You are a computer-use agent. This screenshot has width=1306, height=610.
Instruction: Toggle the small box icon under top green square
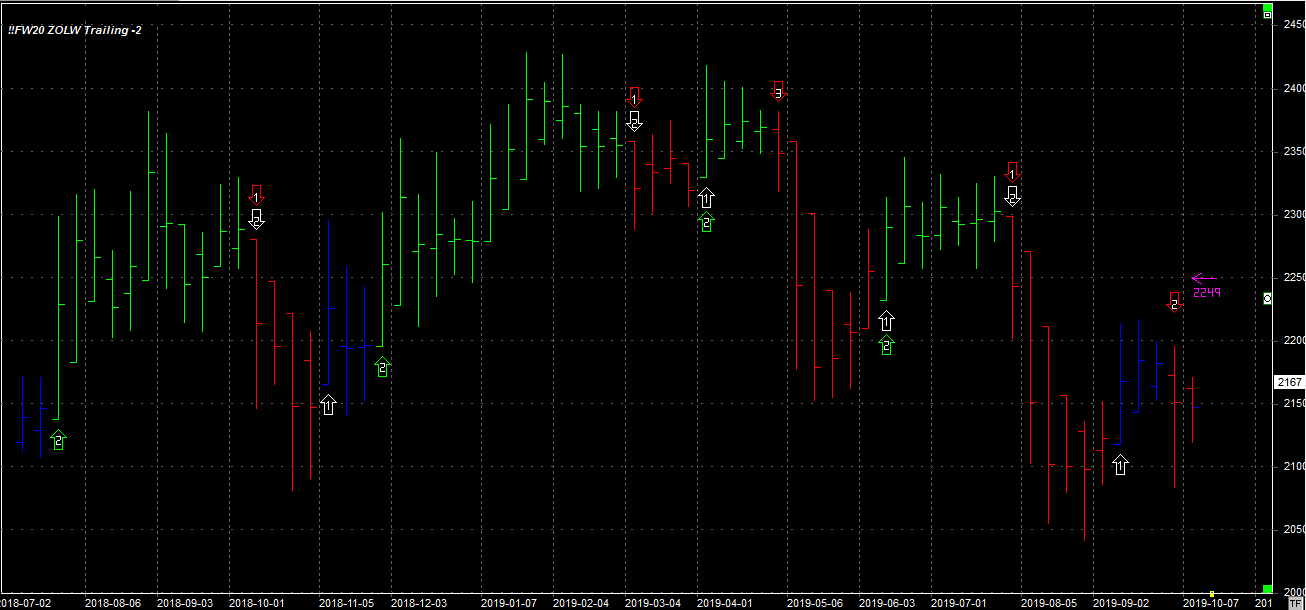coord(1266,15)
